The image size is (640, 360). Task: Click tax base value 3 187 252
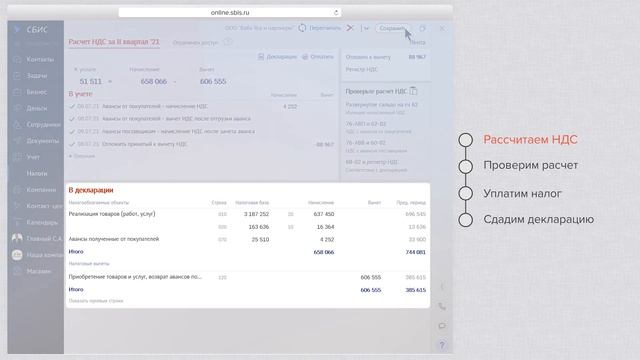pyautogui.click(x=256, y=214)
